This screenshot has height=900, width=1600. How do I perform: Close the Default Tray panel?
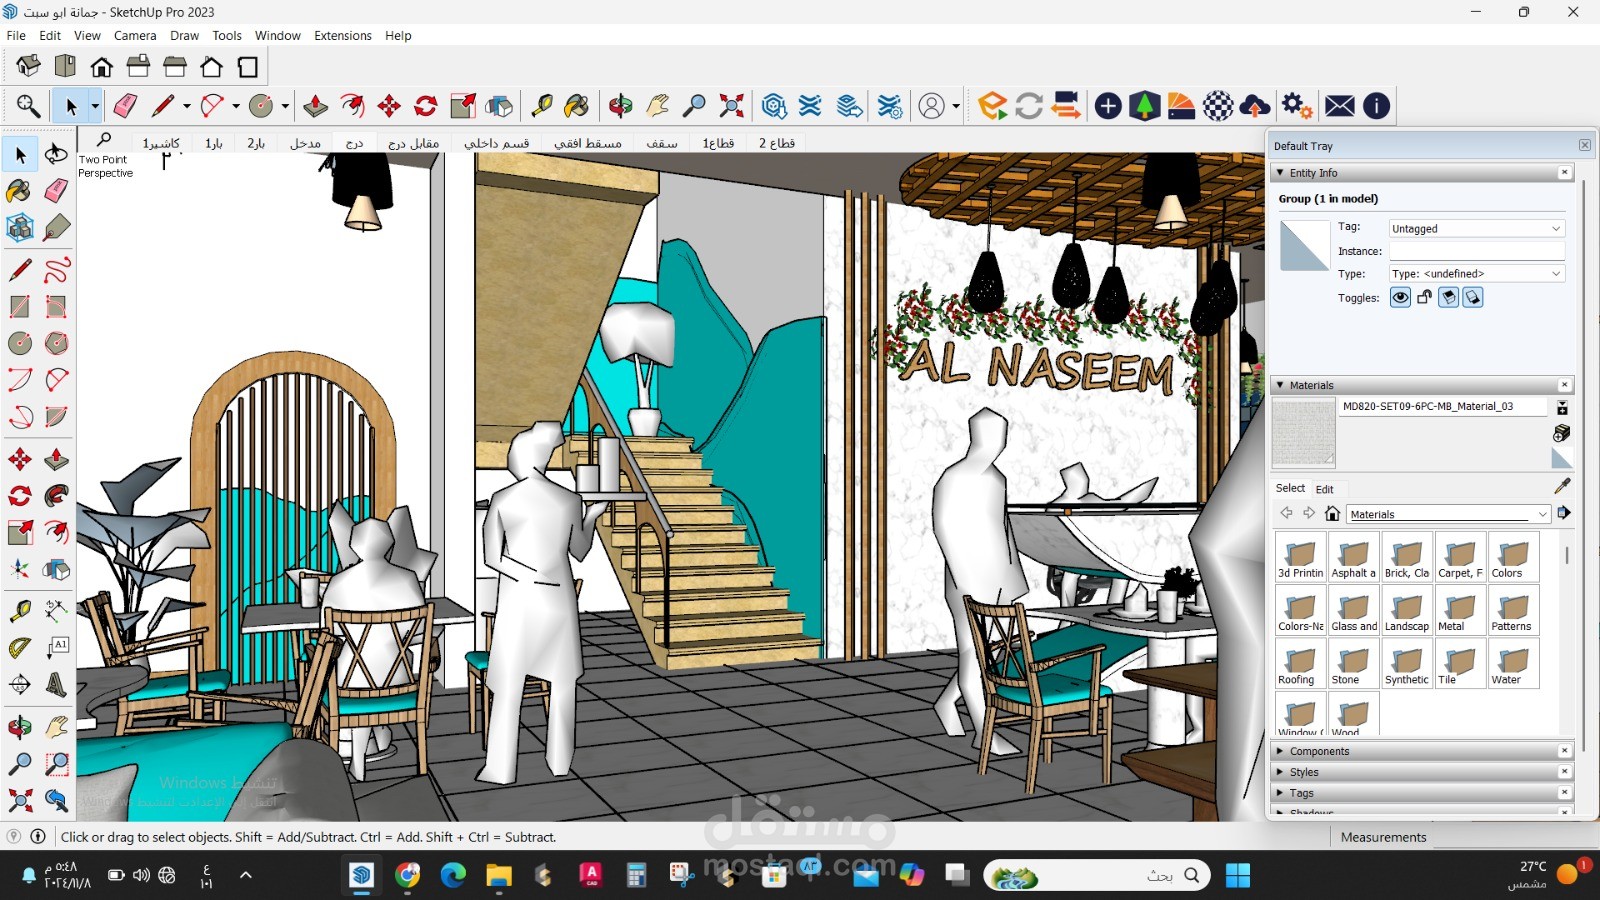click(x=1585, y=145)
